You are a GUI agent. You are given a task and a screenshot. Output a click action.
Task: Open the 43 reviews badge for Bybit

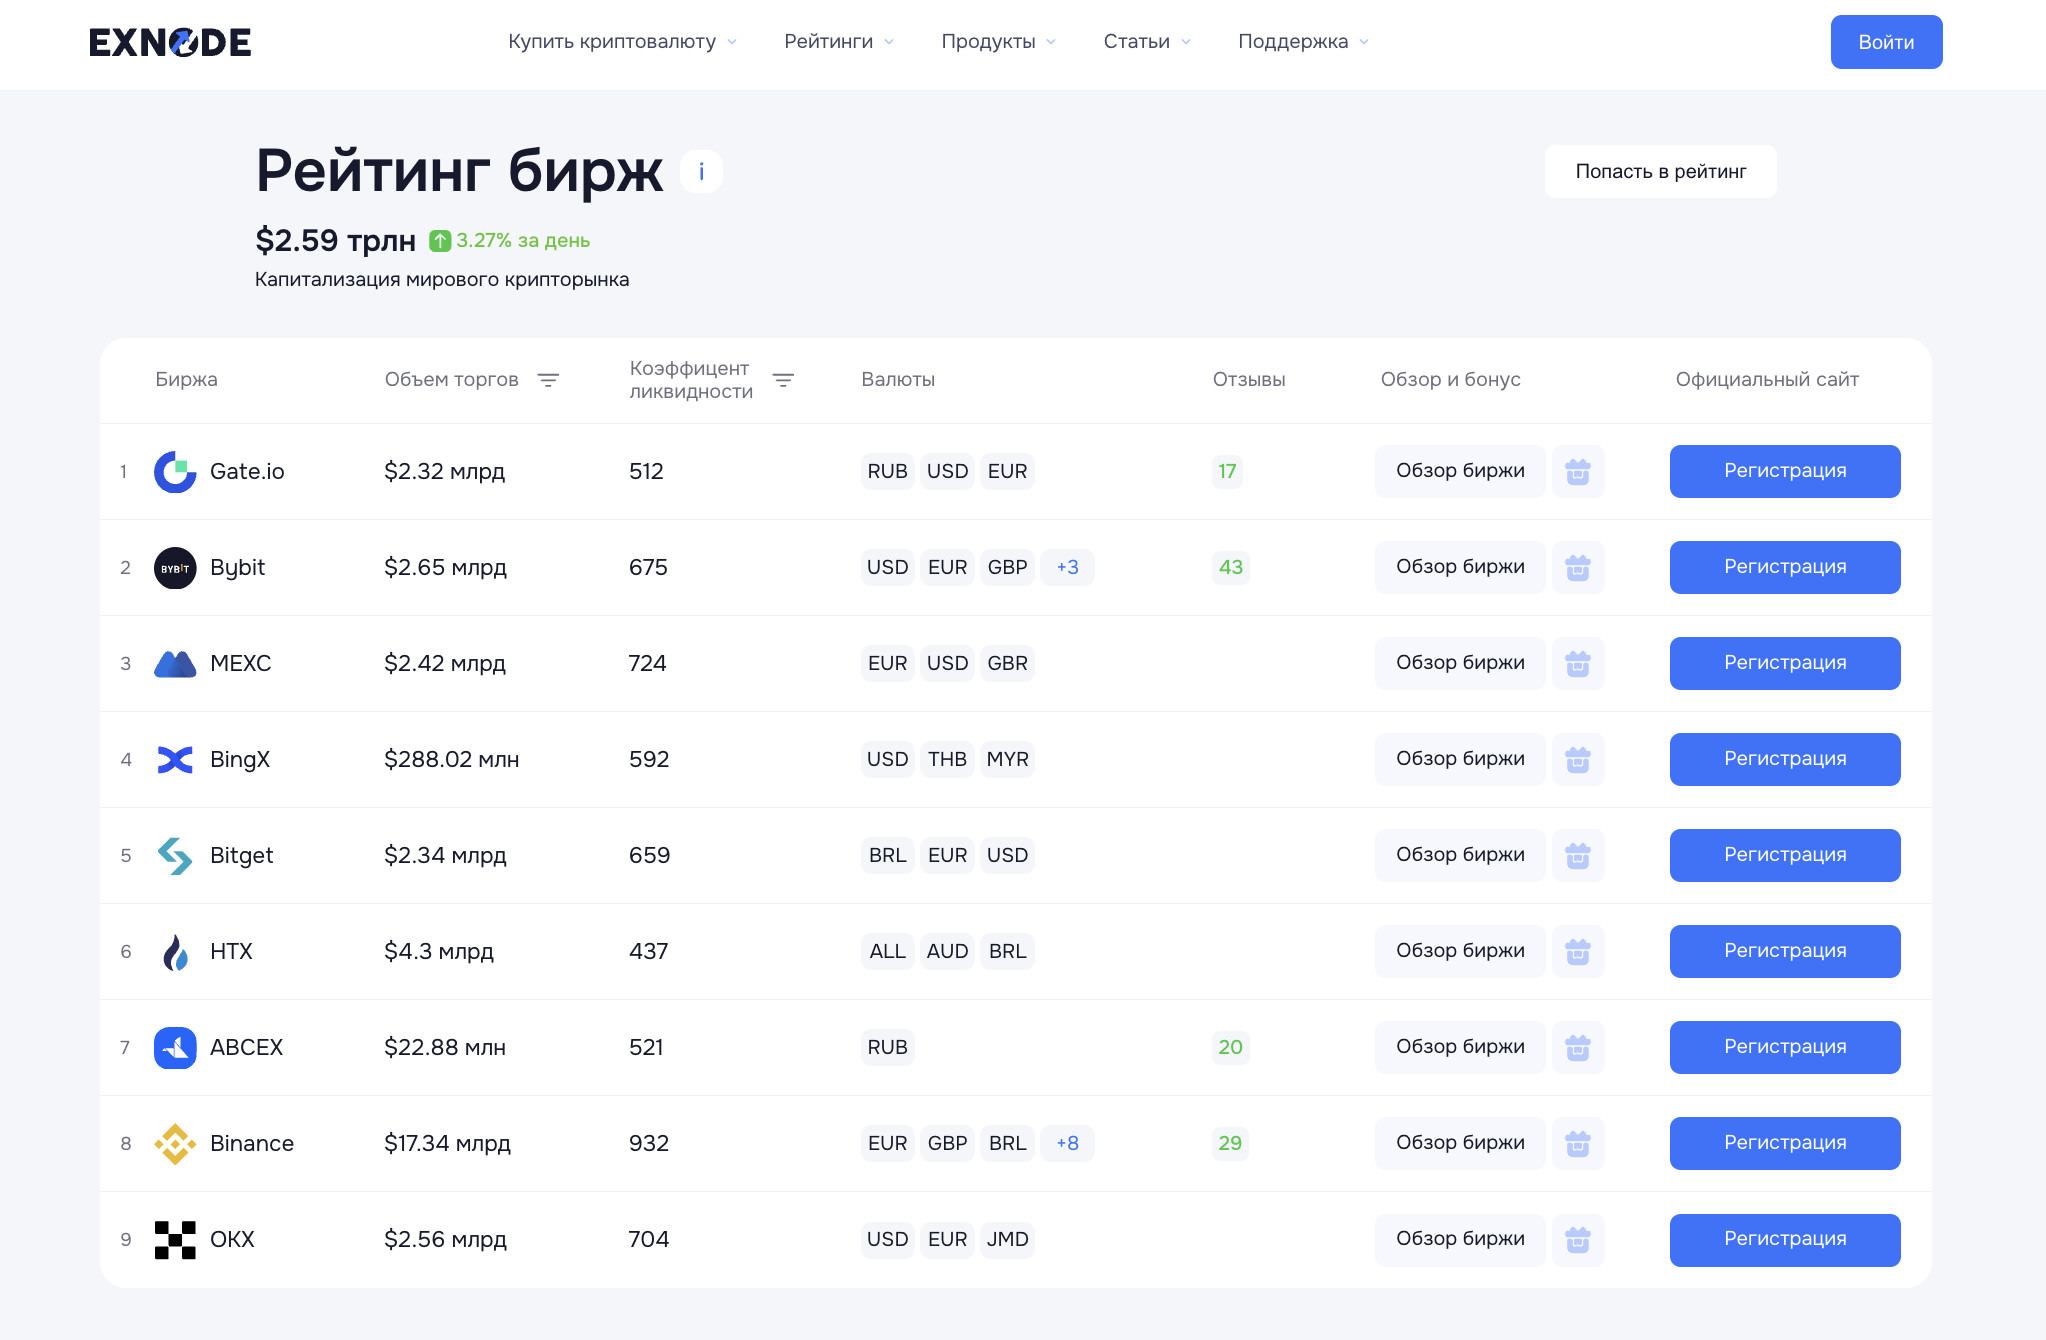click(x=1230, y=567)
